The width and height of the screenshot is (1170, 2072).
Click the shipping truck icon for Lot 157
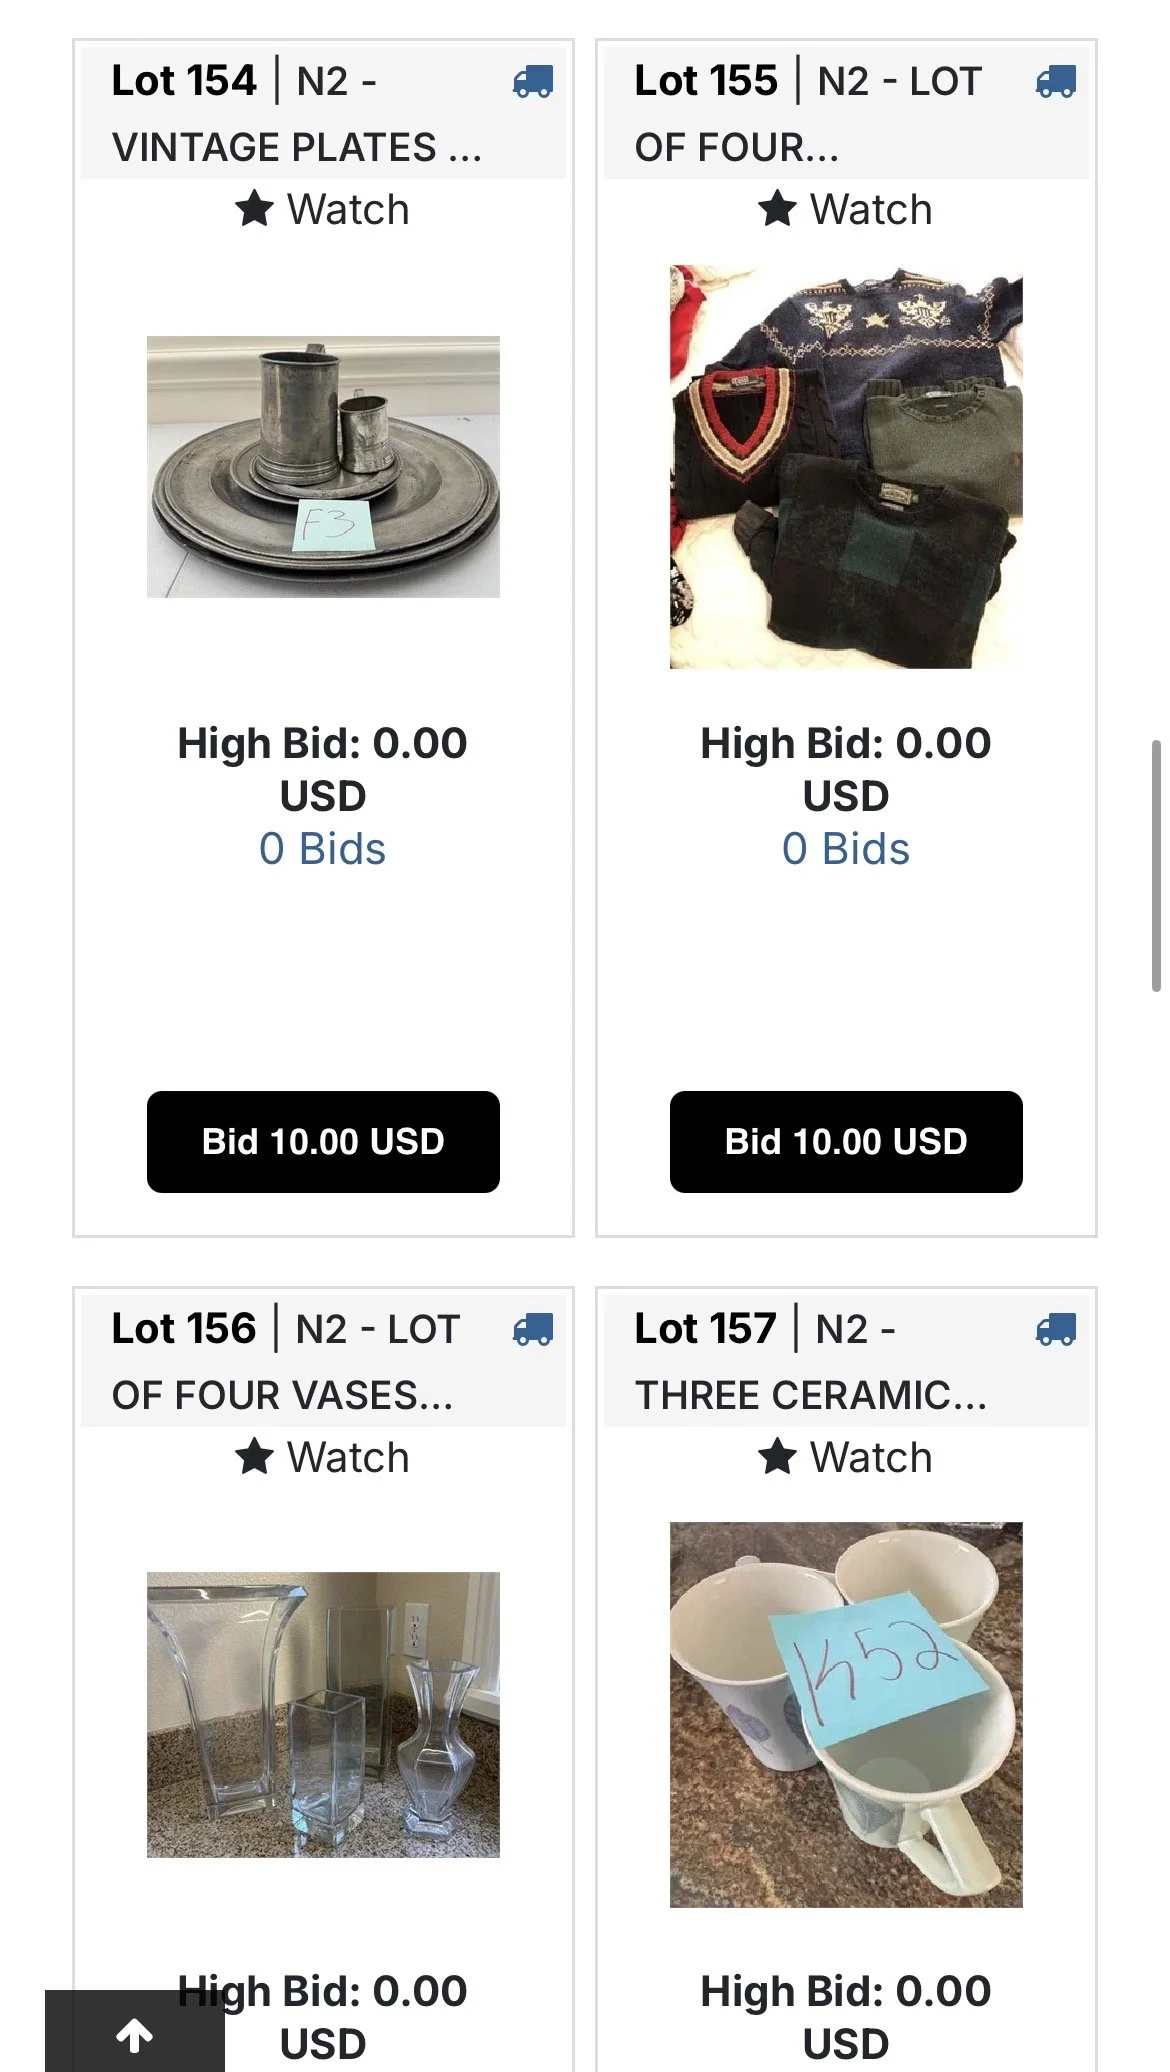(1055, 1329)
